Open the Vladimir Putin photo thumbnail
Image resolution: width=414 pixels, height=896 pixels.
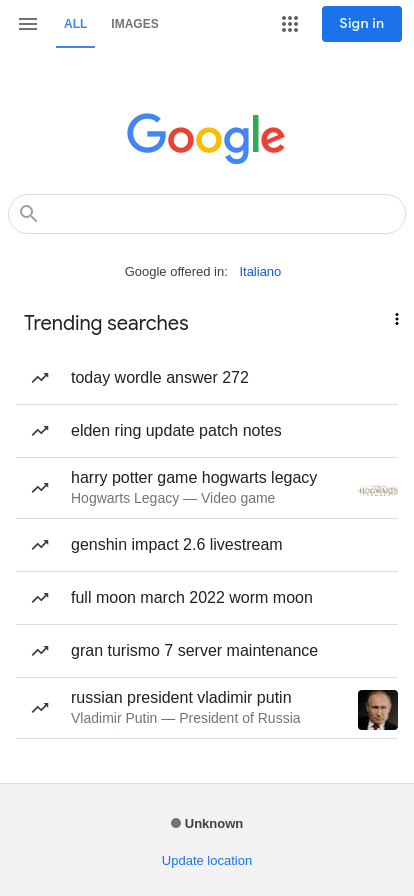[x=378, y=710]
